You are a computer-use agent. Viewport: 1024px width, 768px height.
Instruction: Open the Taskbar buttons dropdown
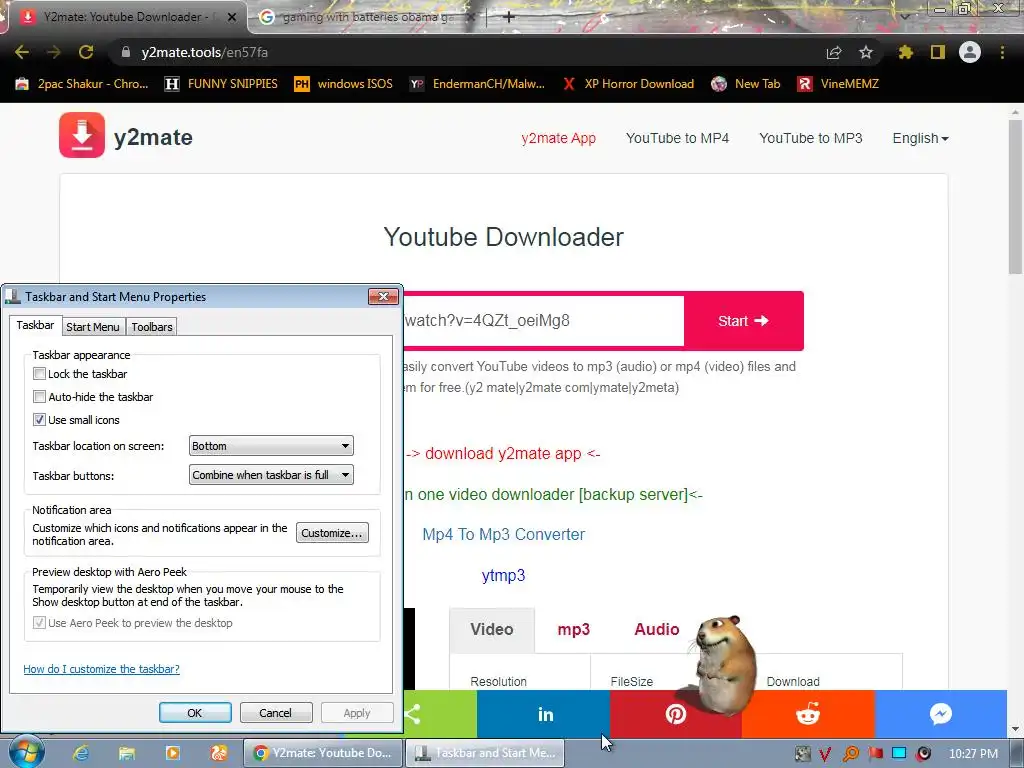coord(271,475)
